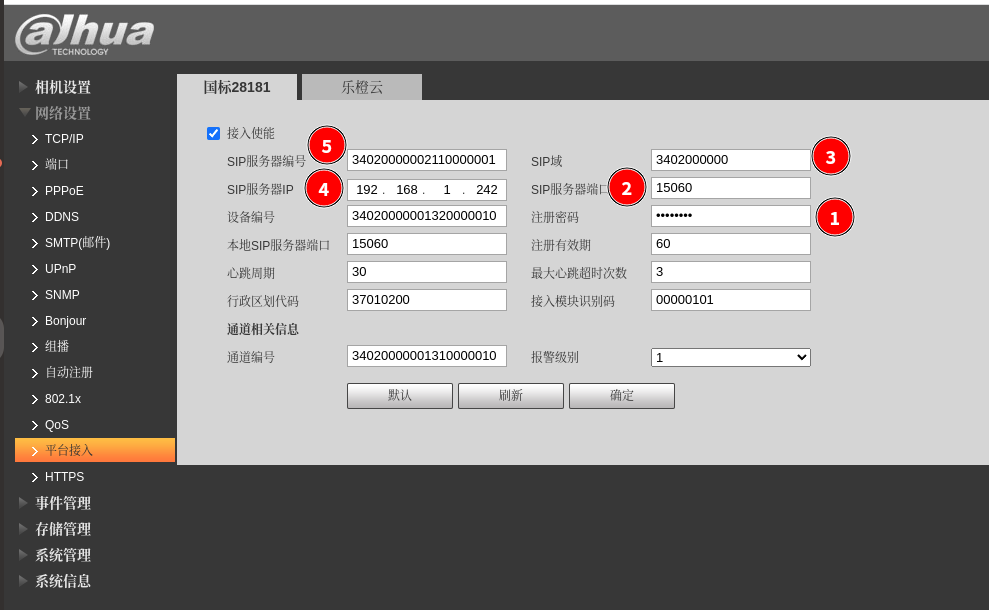Switch to the 乐橙云 tab
989x610 pixels.
pos(362,87)
